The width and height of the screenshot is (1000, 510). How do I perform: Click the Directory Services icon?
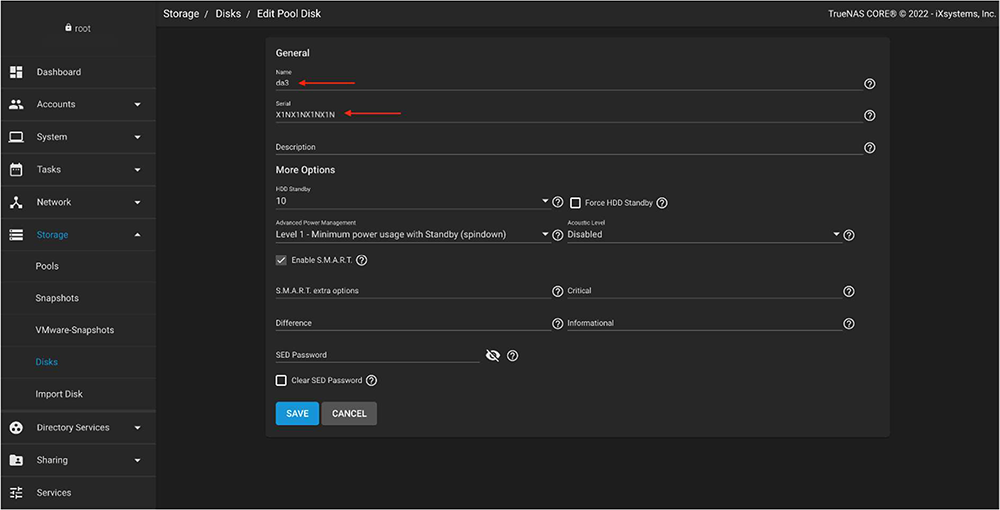coord(16,428)
